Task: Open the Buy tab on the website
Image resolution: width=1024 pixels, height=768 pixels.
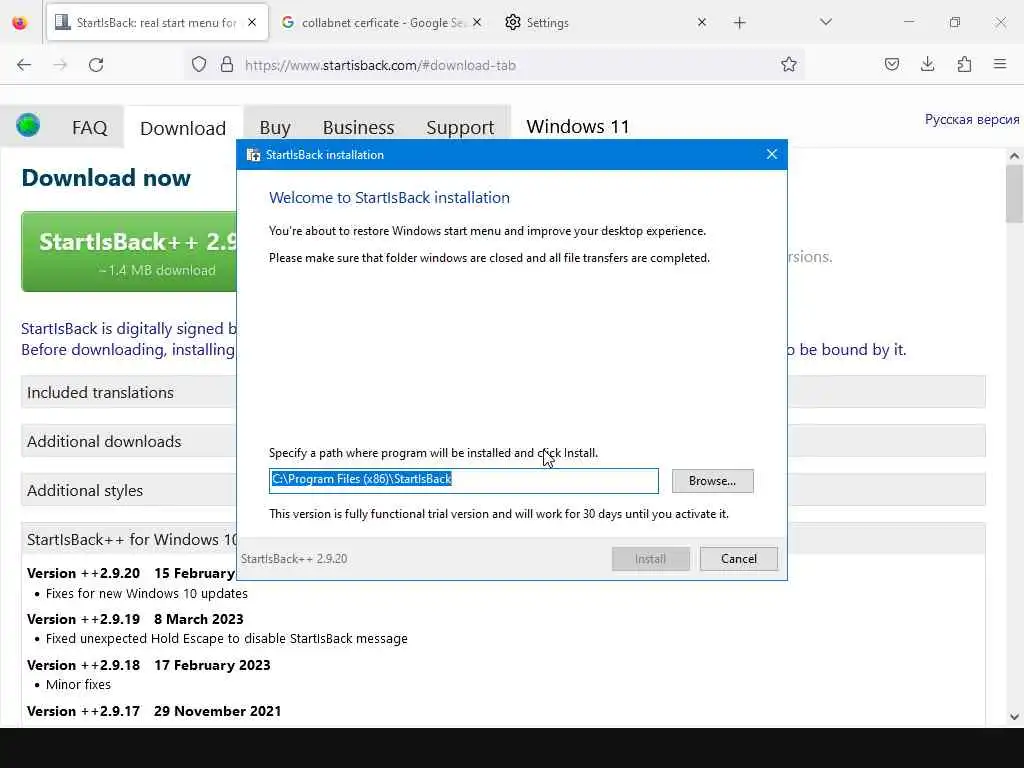Action: point(275,127)
